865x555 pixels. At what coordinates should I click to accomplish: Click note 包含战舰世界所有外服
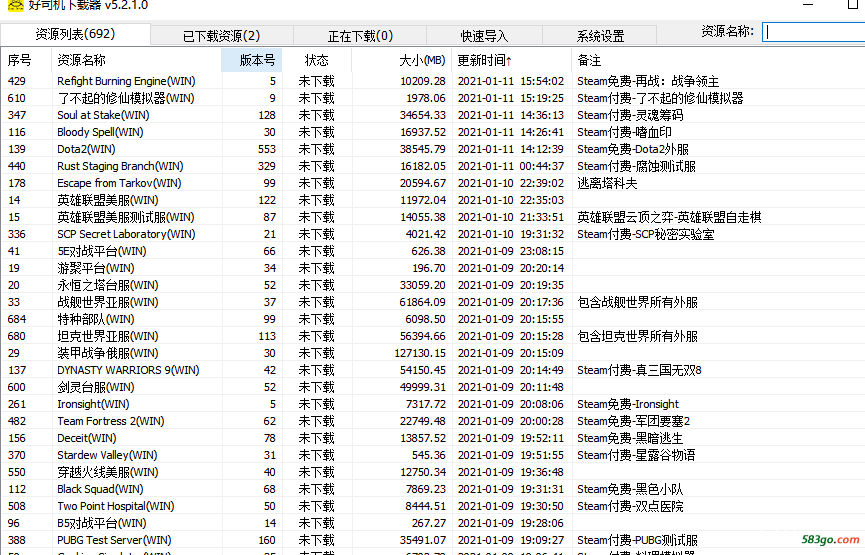click(x=637, y=302)
